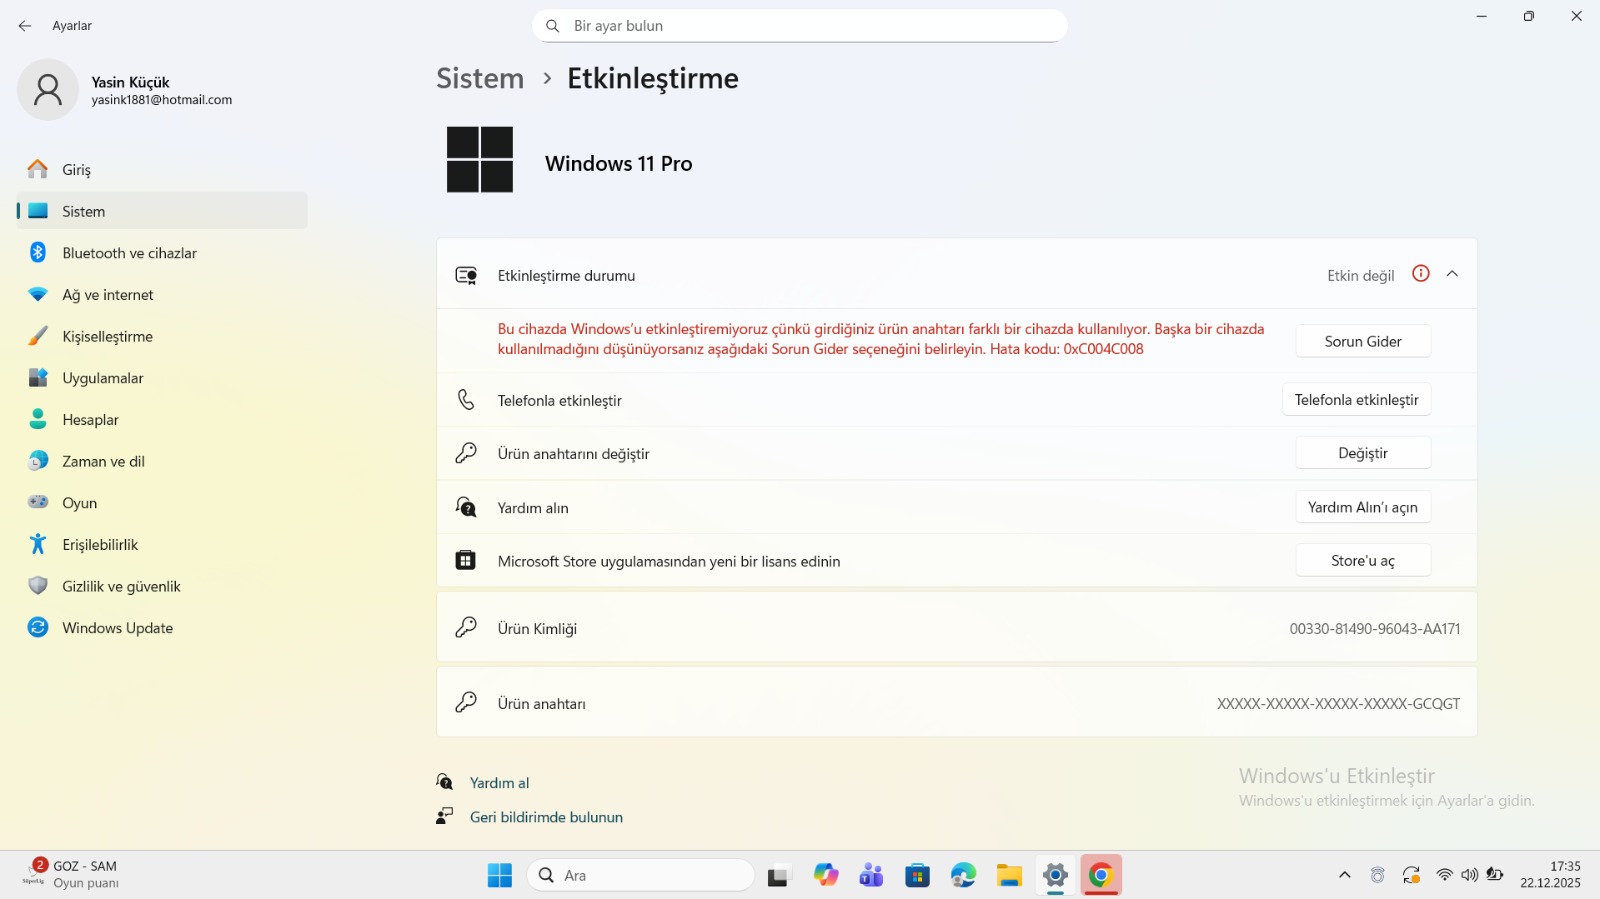
Task: Click the globe clock icon beside Zaman ve dil
Action: click(x=38, y=461)
